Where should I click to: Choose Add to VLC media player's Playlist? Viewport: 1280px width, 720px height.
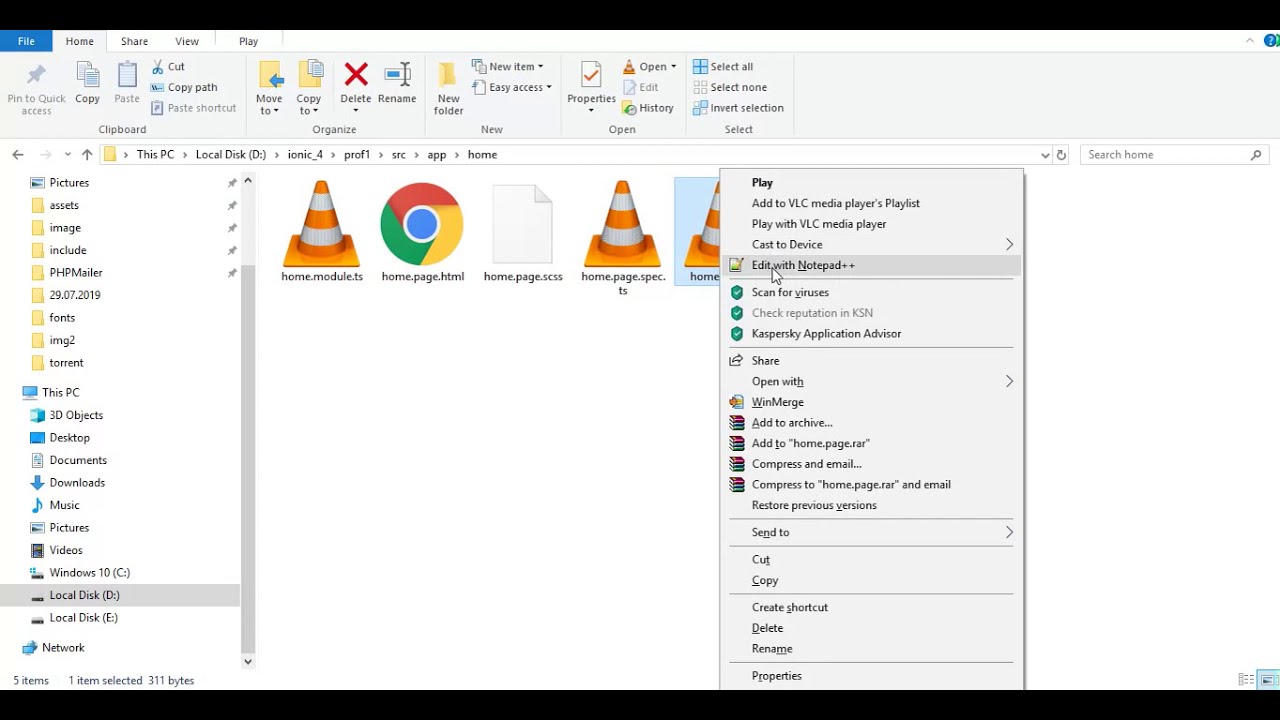tap(871, 203)
